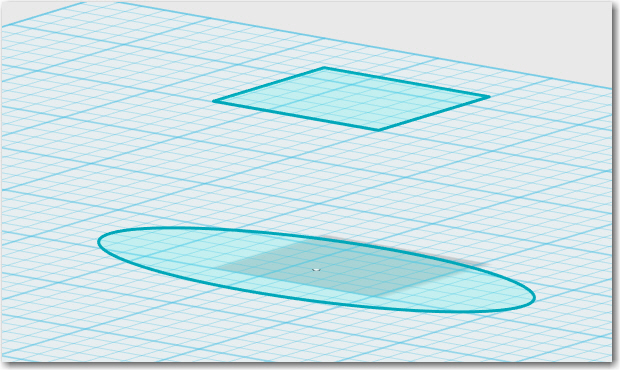Click the rectangle's bottom corner vertex
This screenshot has height=370, width=620.
tap(379, 129)
